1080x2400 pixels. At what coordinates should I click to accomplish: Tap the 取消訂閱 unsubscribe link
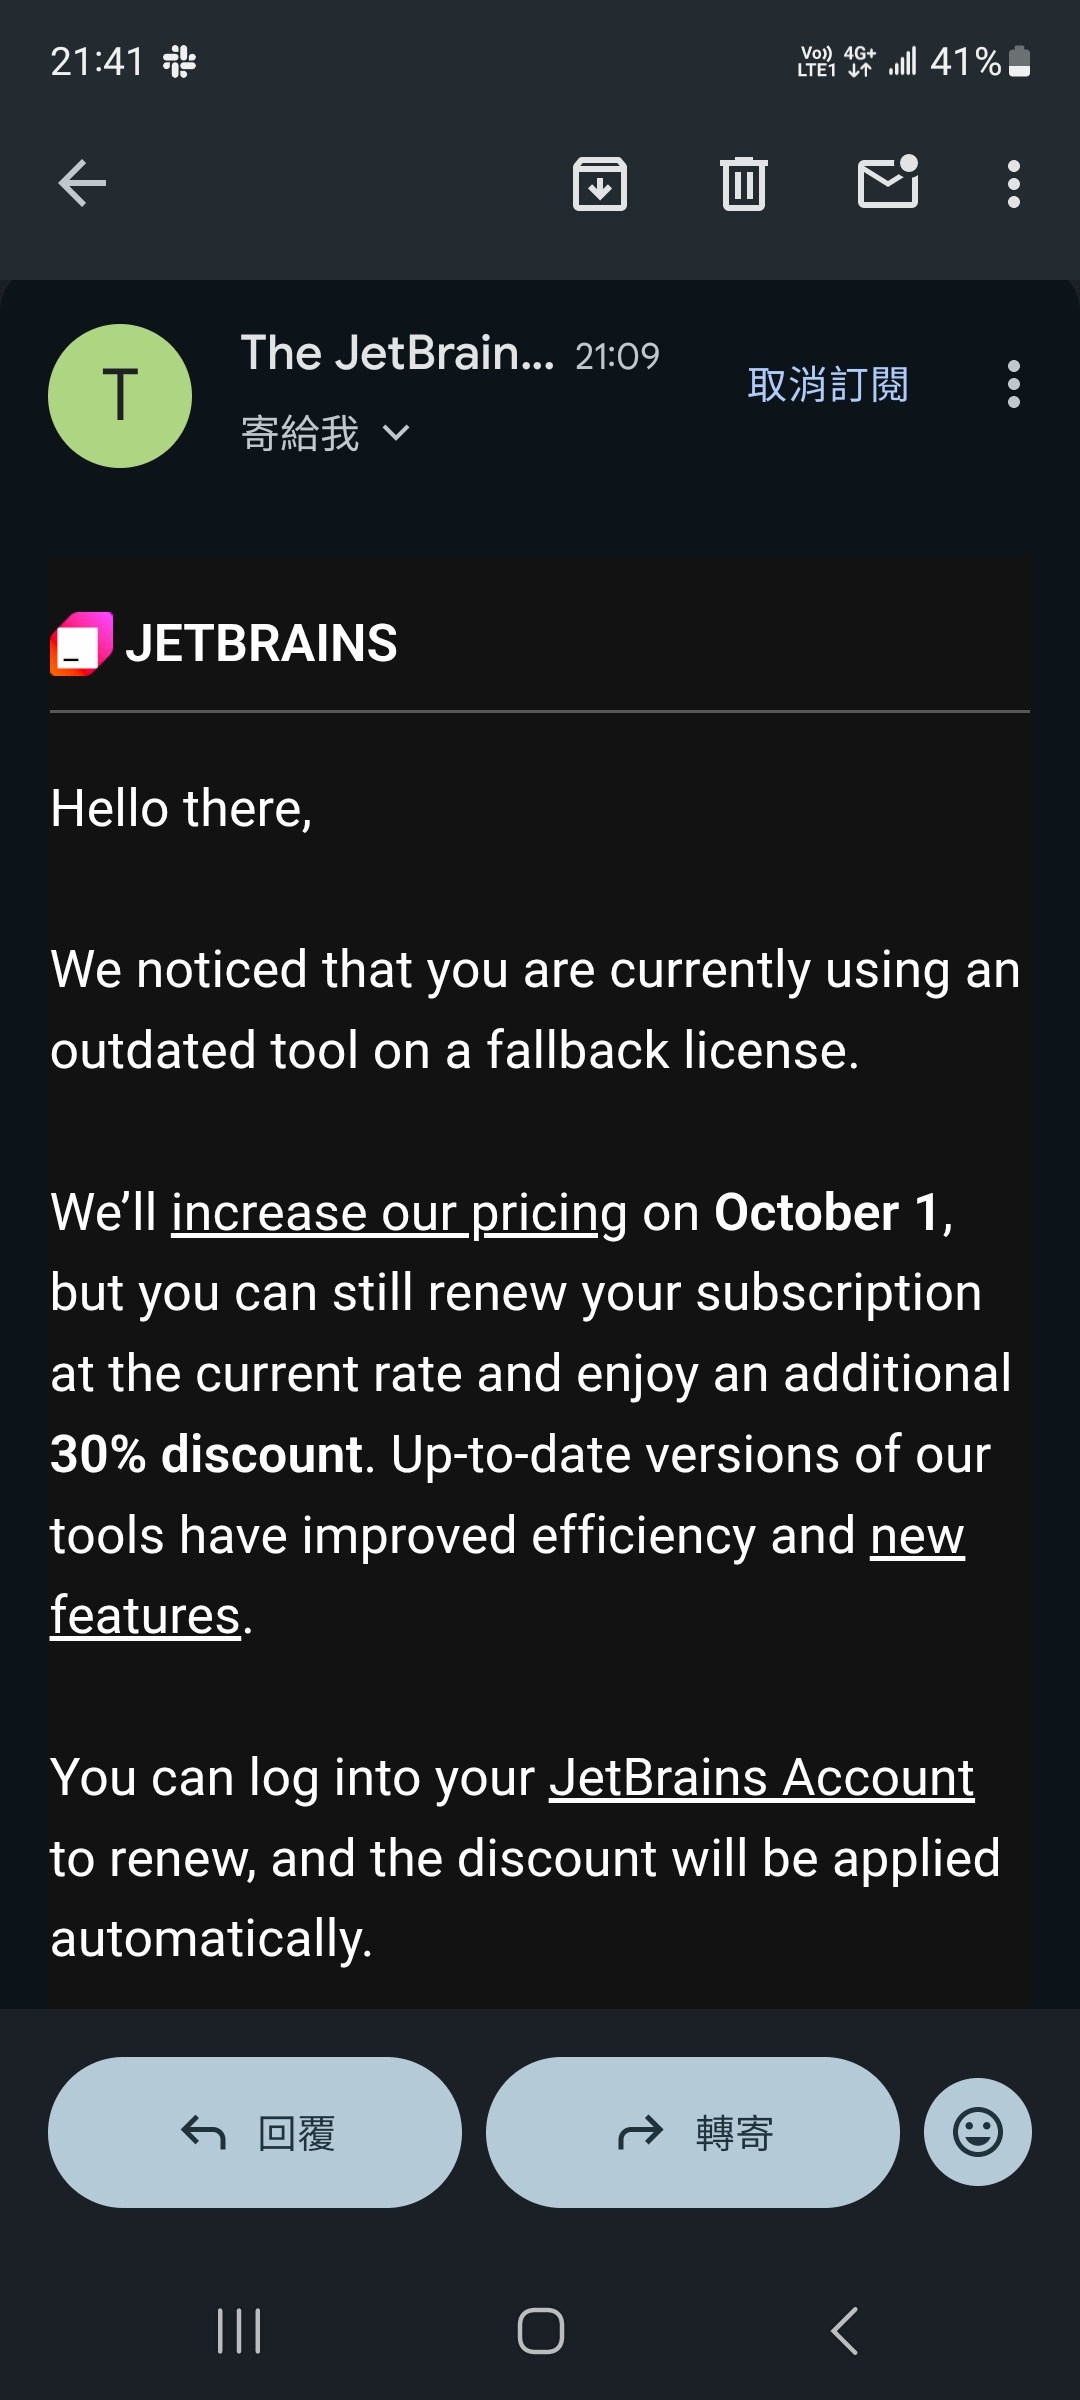828,385
